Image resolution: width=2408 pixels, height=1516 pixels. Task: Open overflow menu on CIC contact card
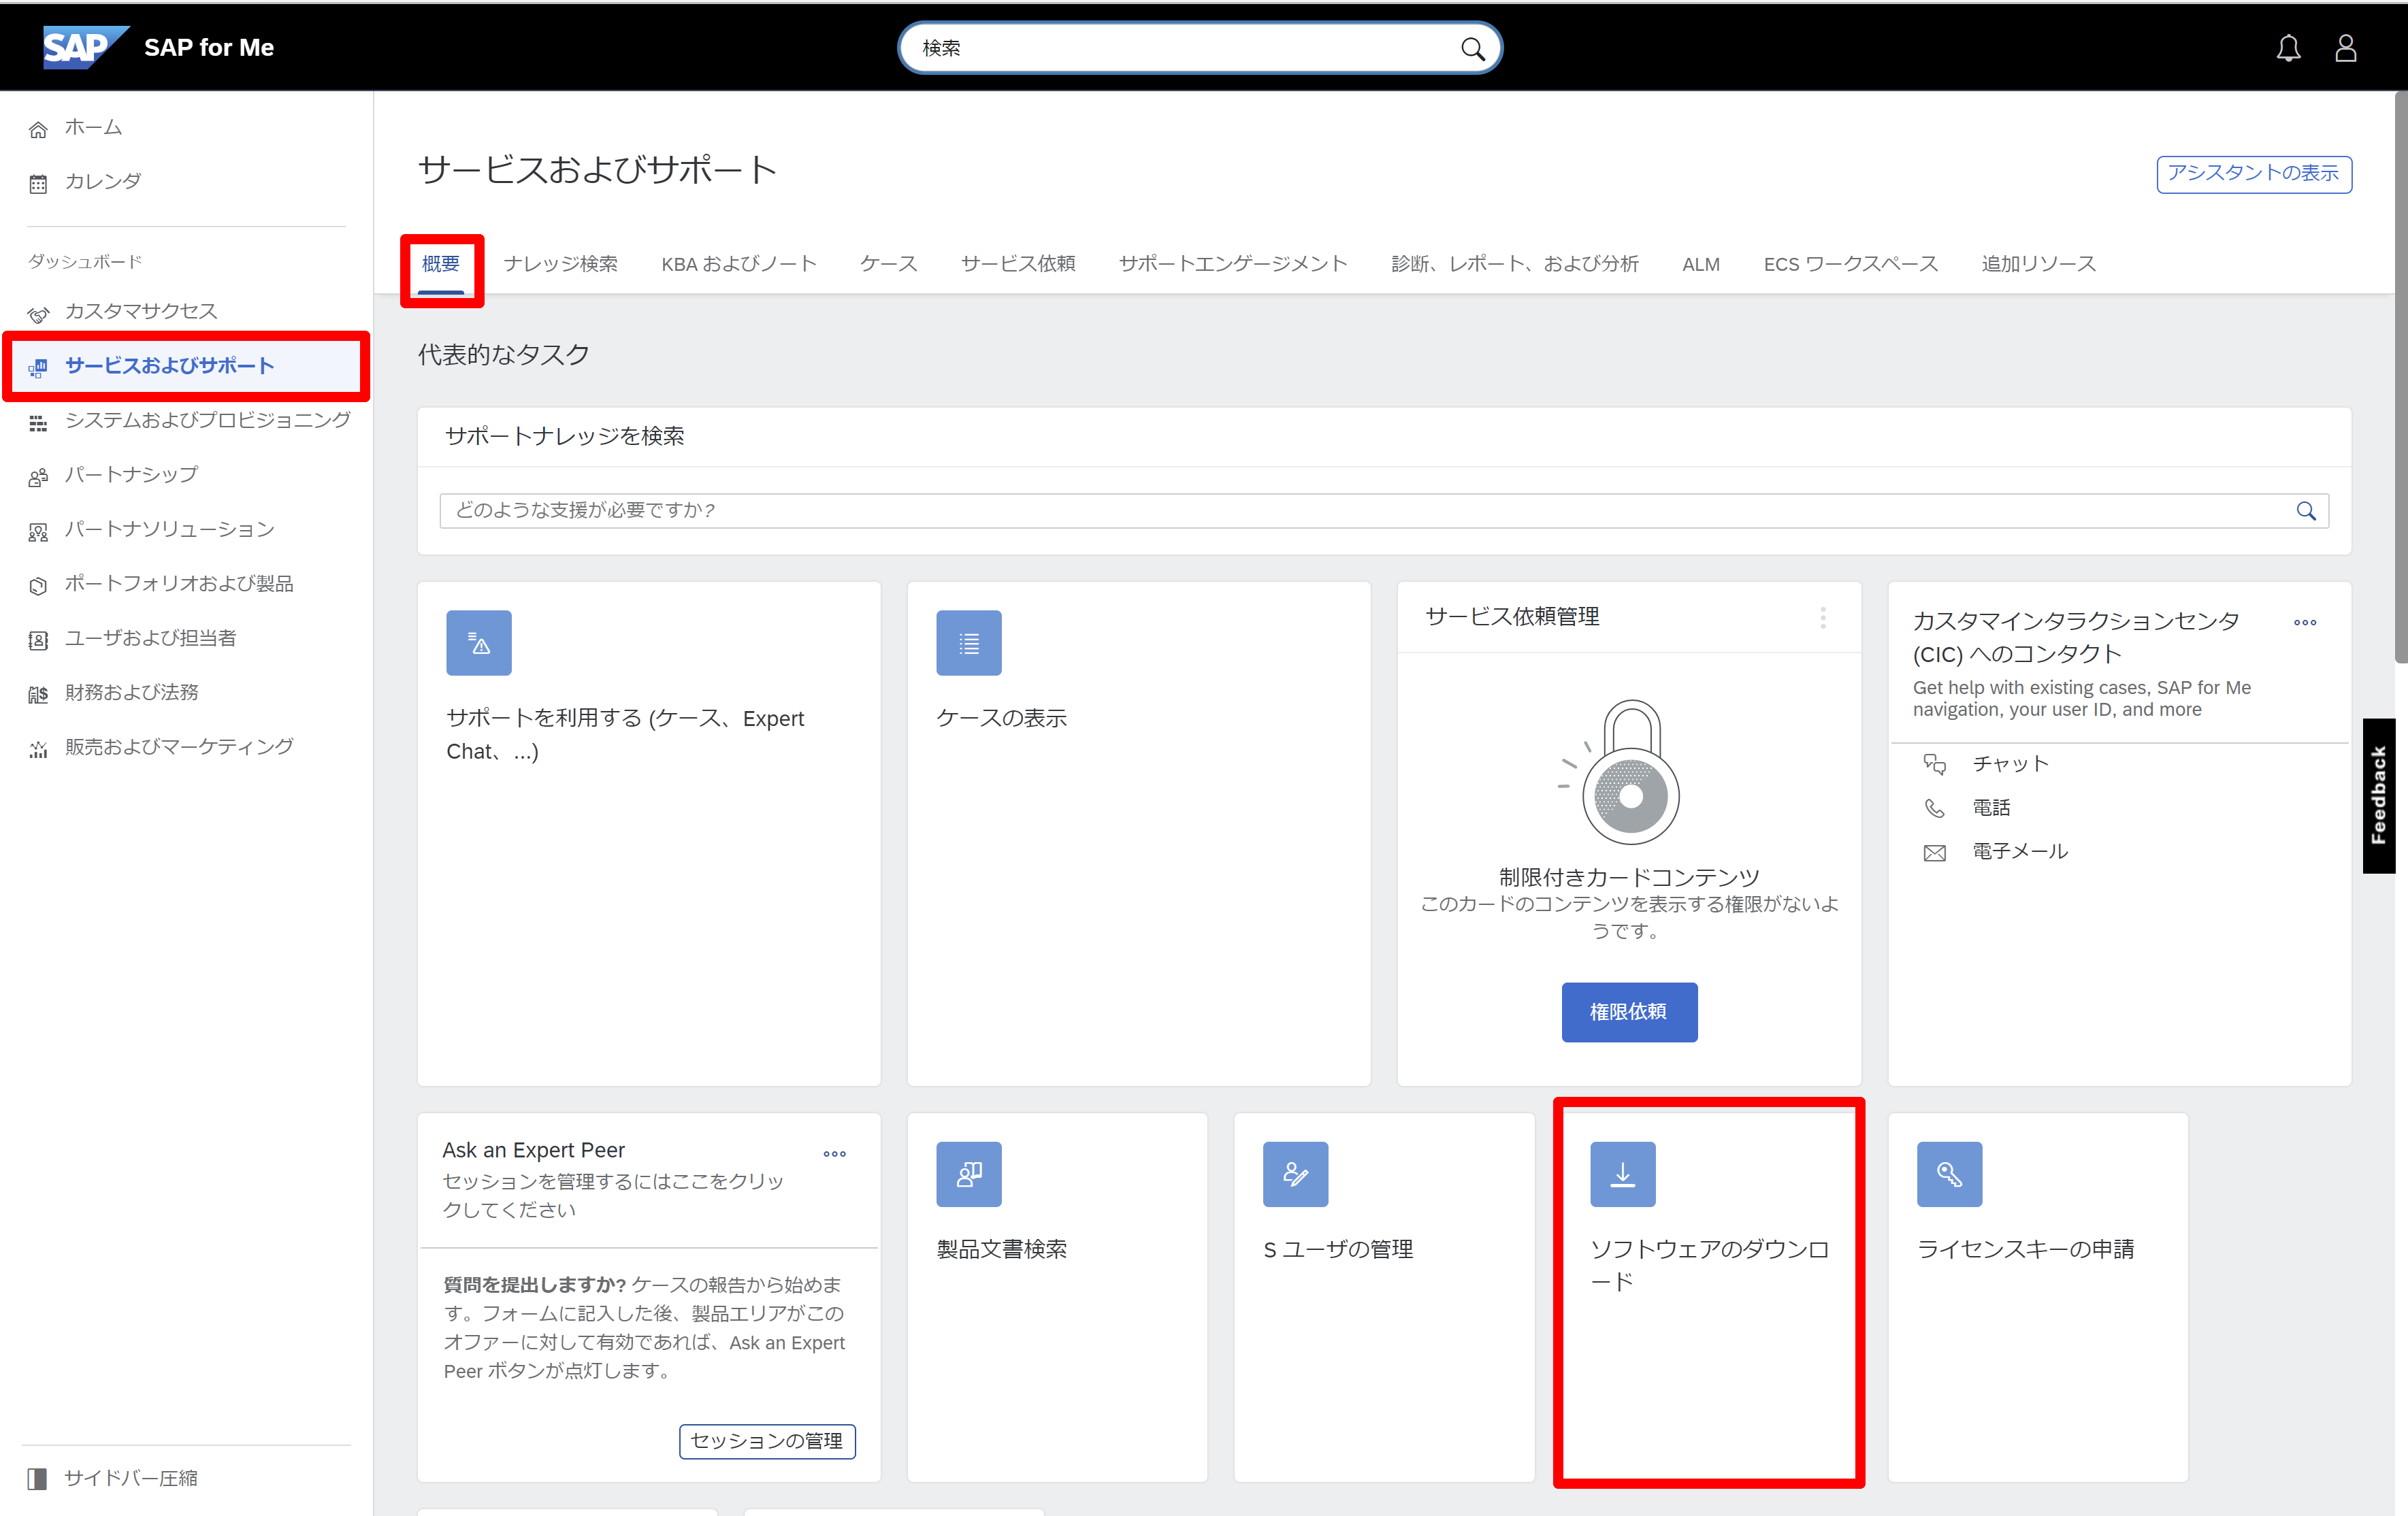(x=2305, y=622)
